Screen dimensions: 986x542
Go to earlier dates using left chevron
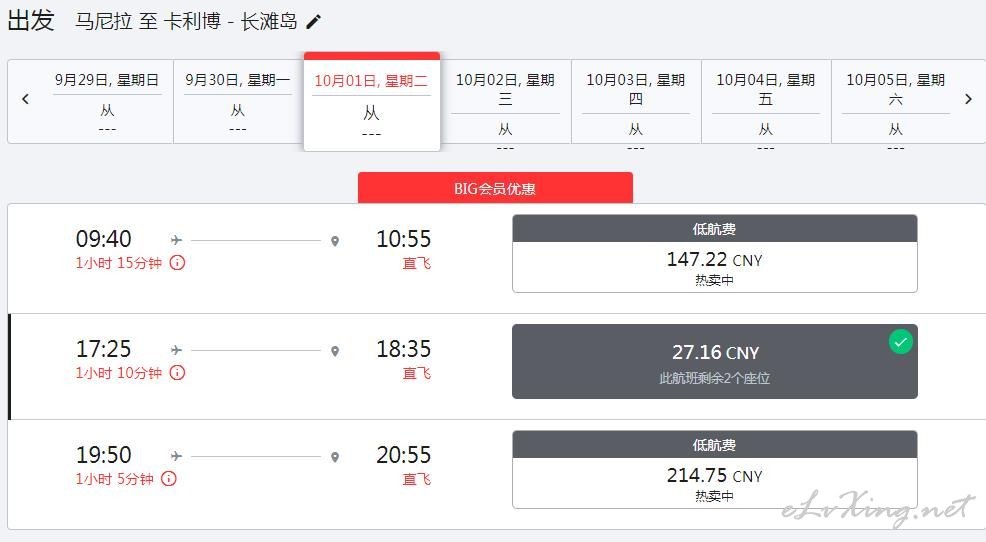(x=26, y=99)
